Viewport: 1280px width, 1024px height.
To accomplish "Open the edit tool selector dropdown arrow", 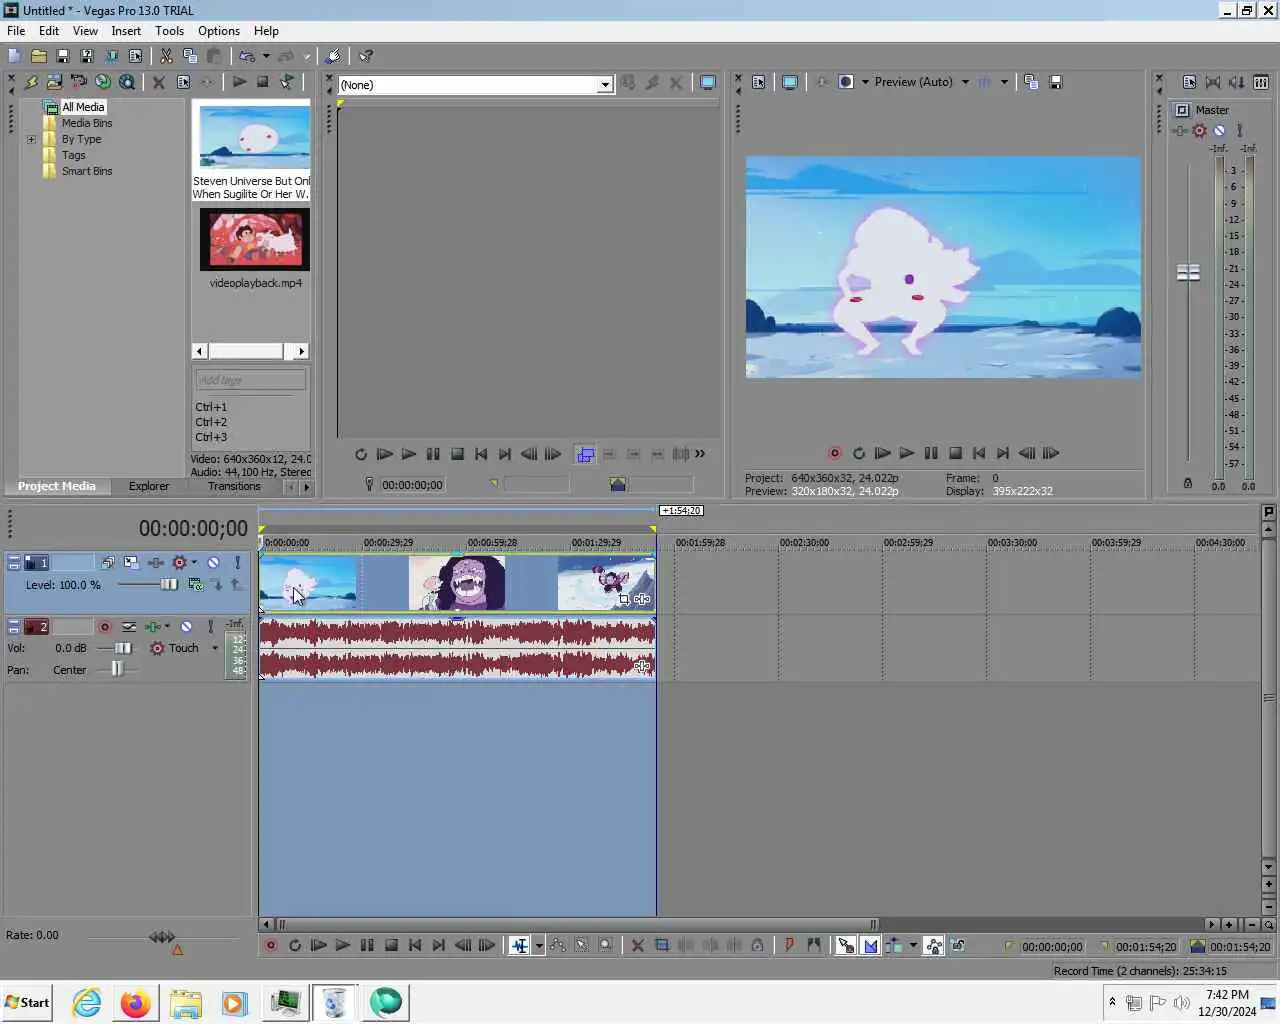I will pos(539,945).
